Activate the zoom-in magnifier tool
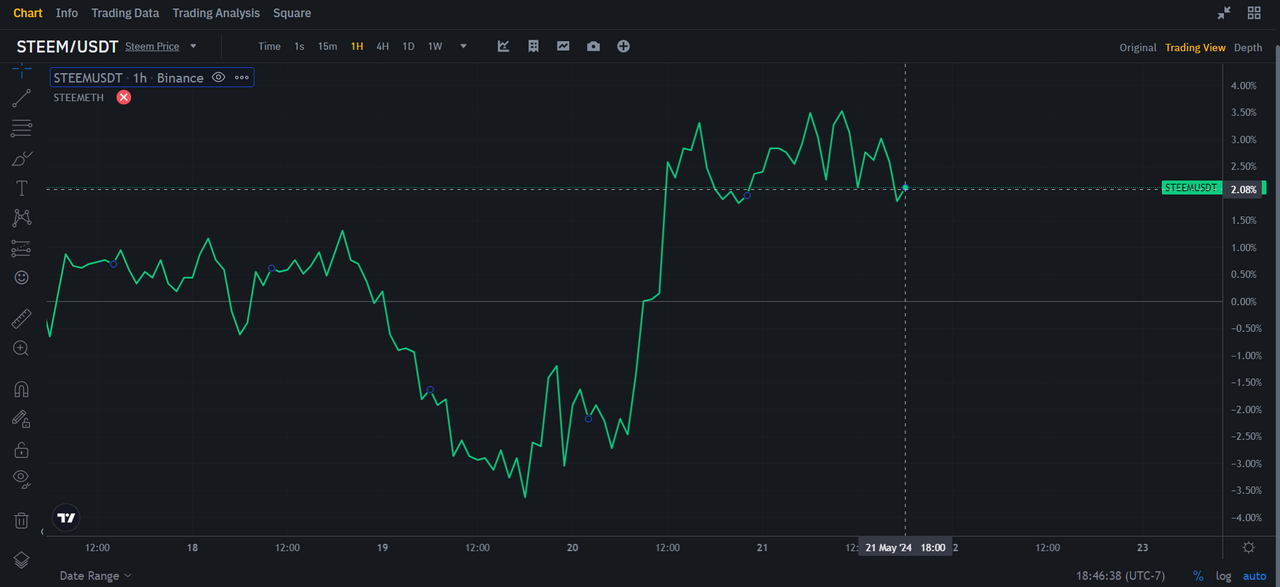The width and height of the screenshot is (1280, 587). [x=21, y=348]
